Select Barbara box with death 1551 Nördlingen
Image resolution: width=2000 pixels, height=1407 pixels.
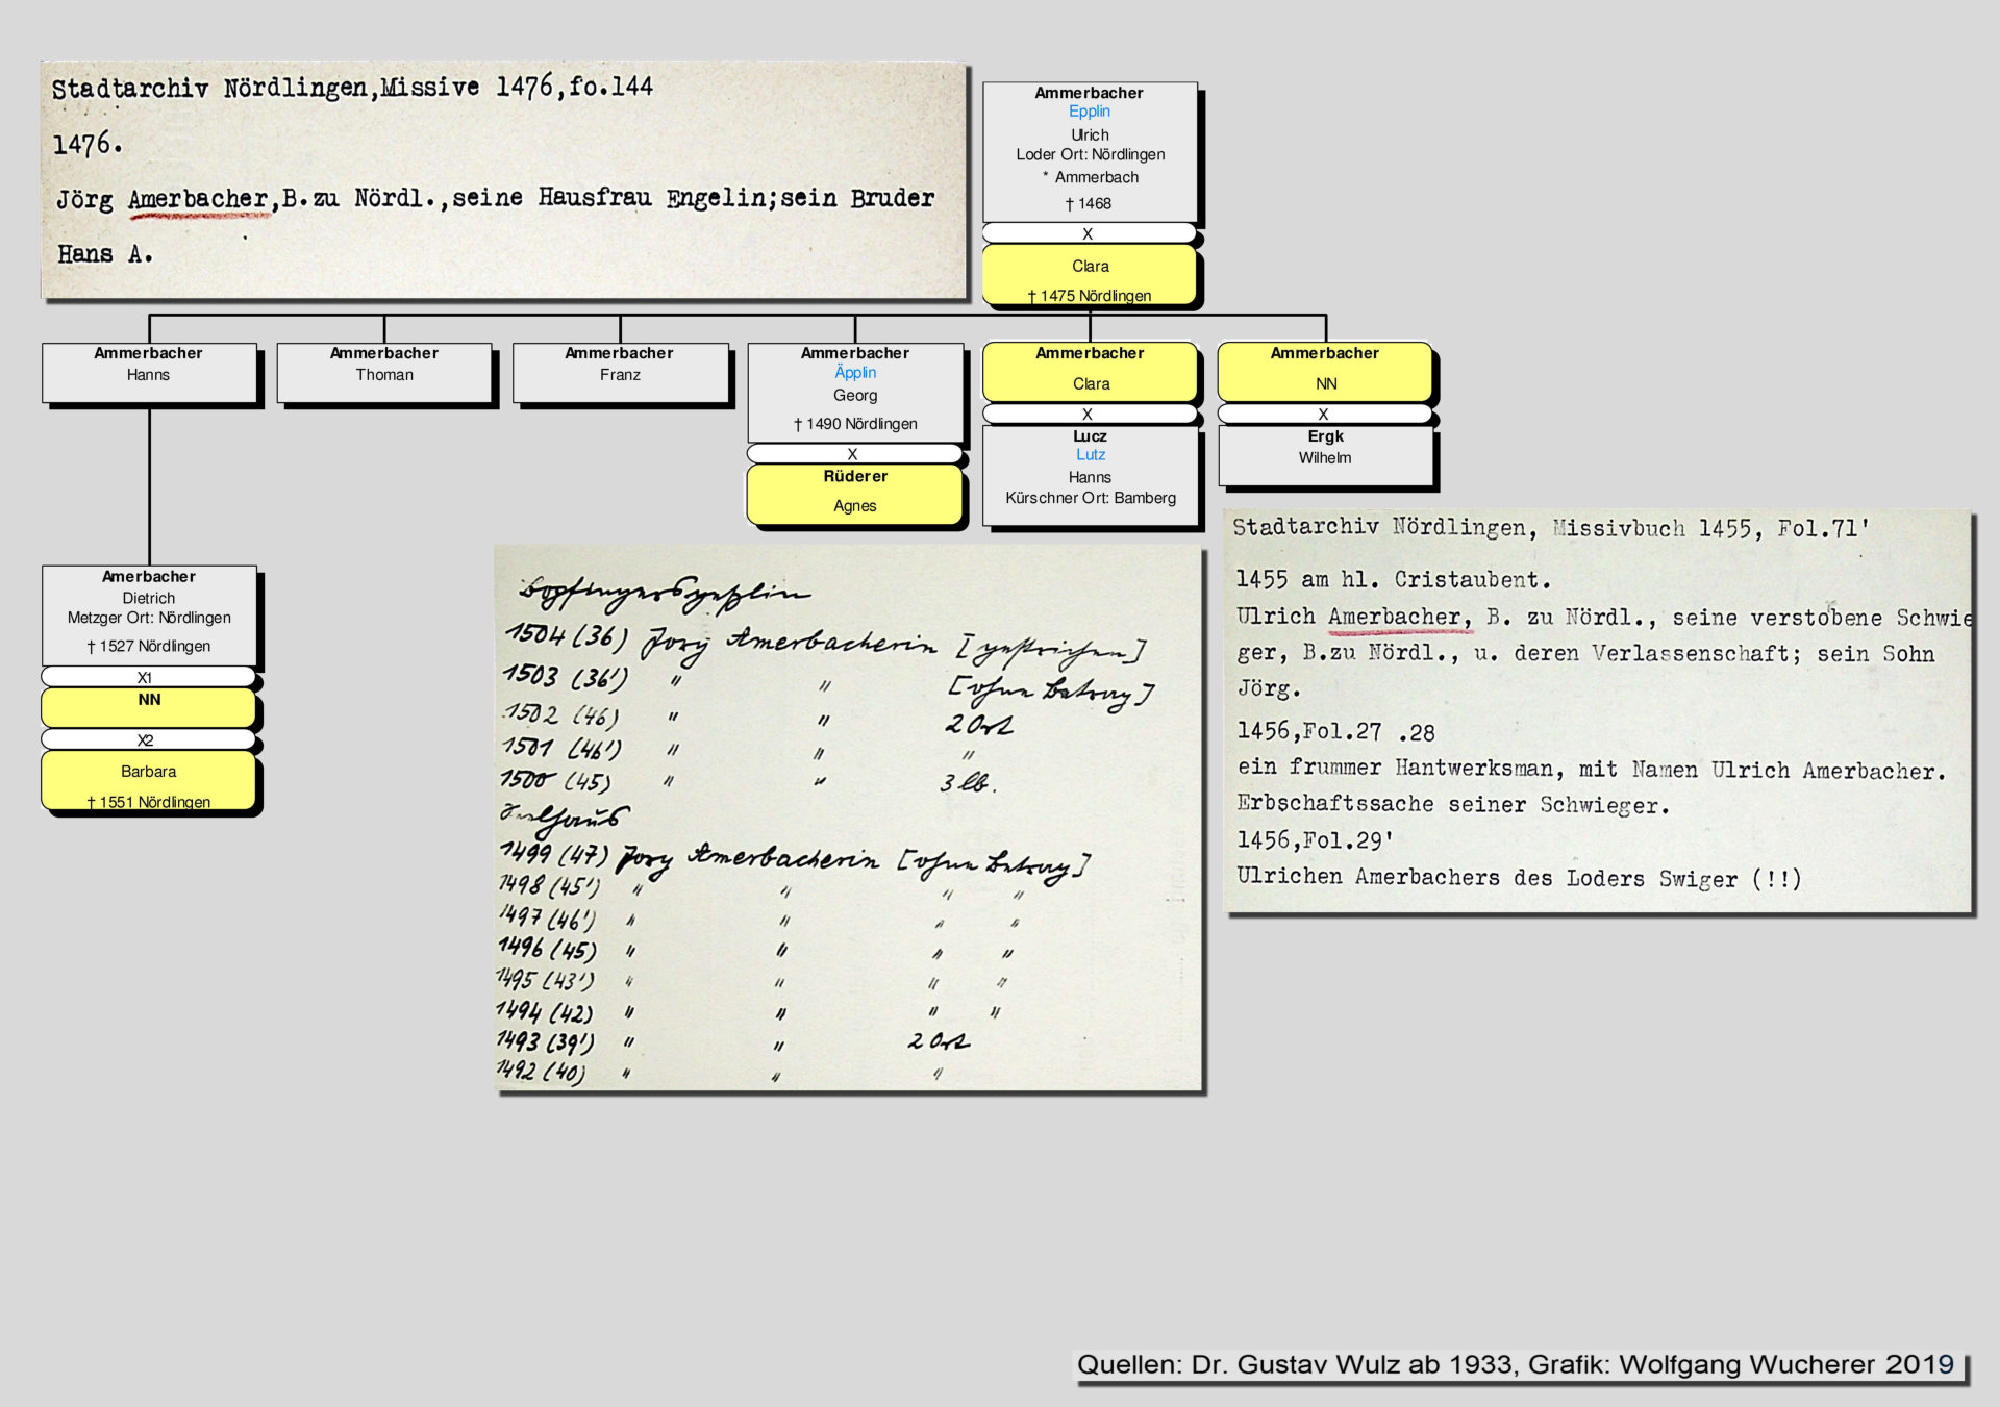tap(148, 780)
